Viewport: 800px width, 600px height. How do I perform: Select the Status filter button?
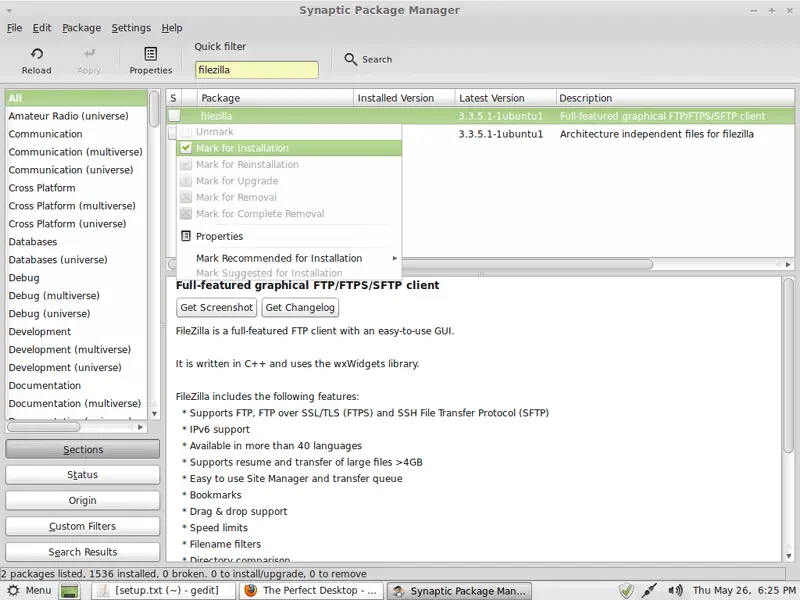(83, 474)
